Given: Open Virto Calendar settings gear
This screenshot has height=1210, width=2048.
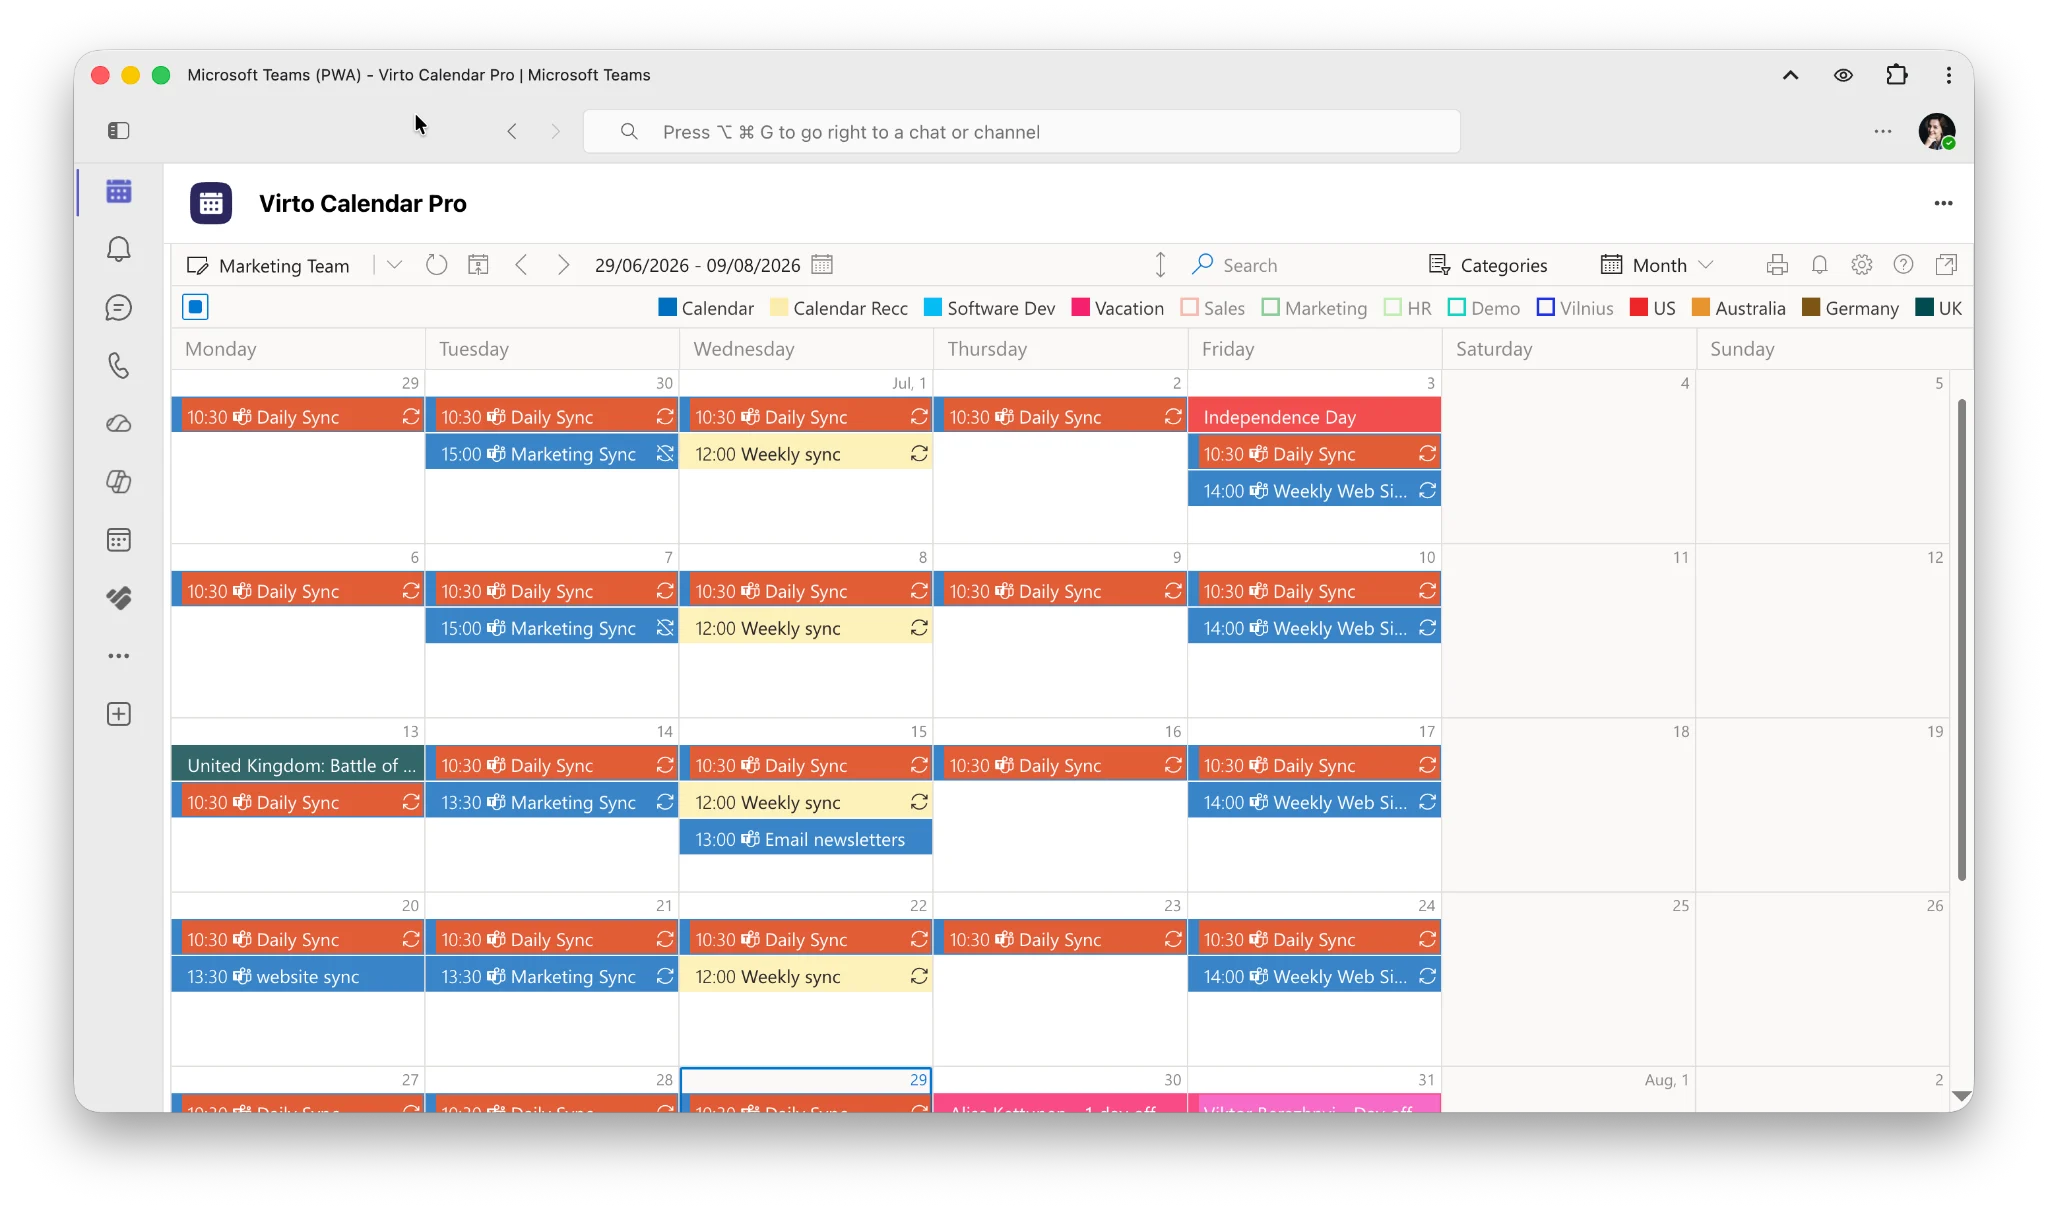Looking at the screenshot, I should pos(1861,265).
